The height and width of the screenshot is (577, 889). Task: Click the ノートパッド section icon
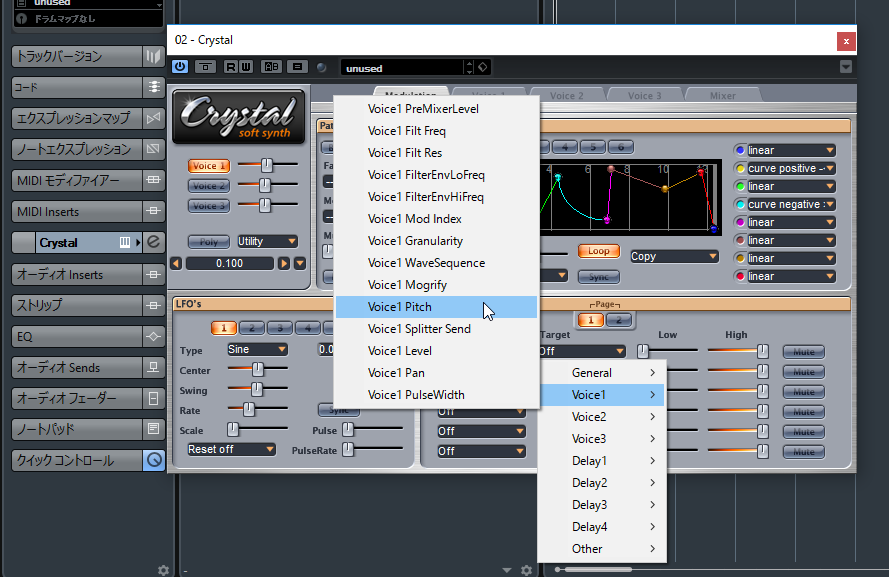pos(153,429)
